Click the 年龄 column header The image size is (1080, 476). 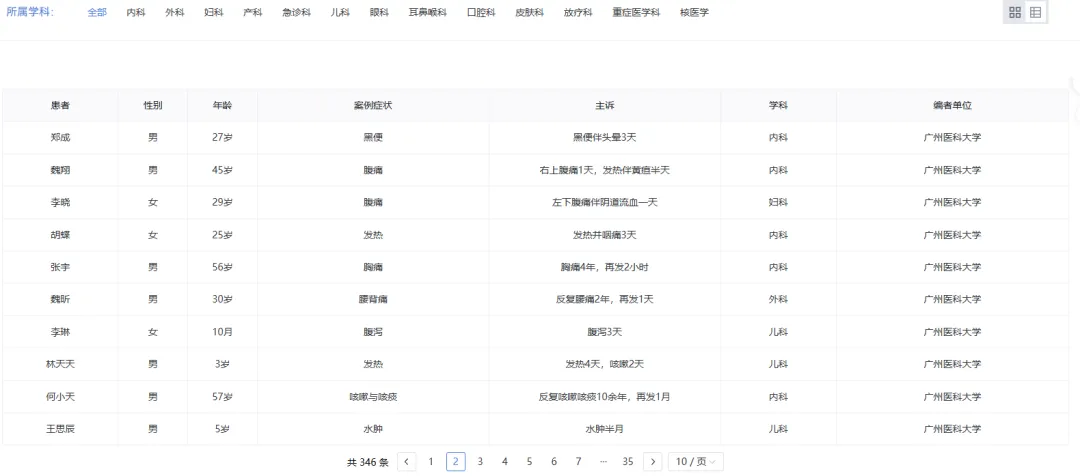point(222,105)
